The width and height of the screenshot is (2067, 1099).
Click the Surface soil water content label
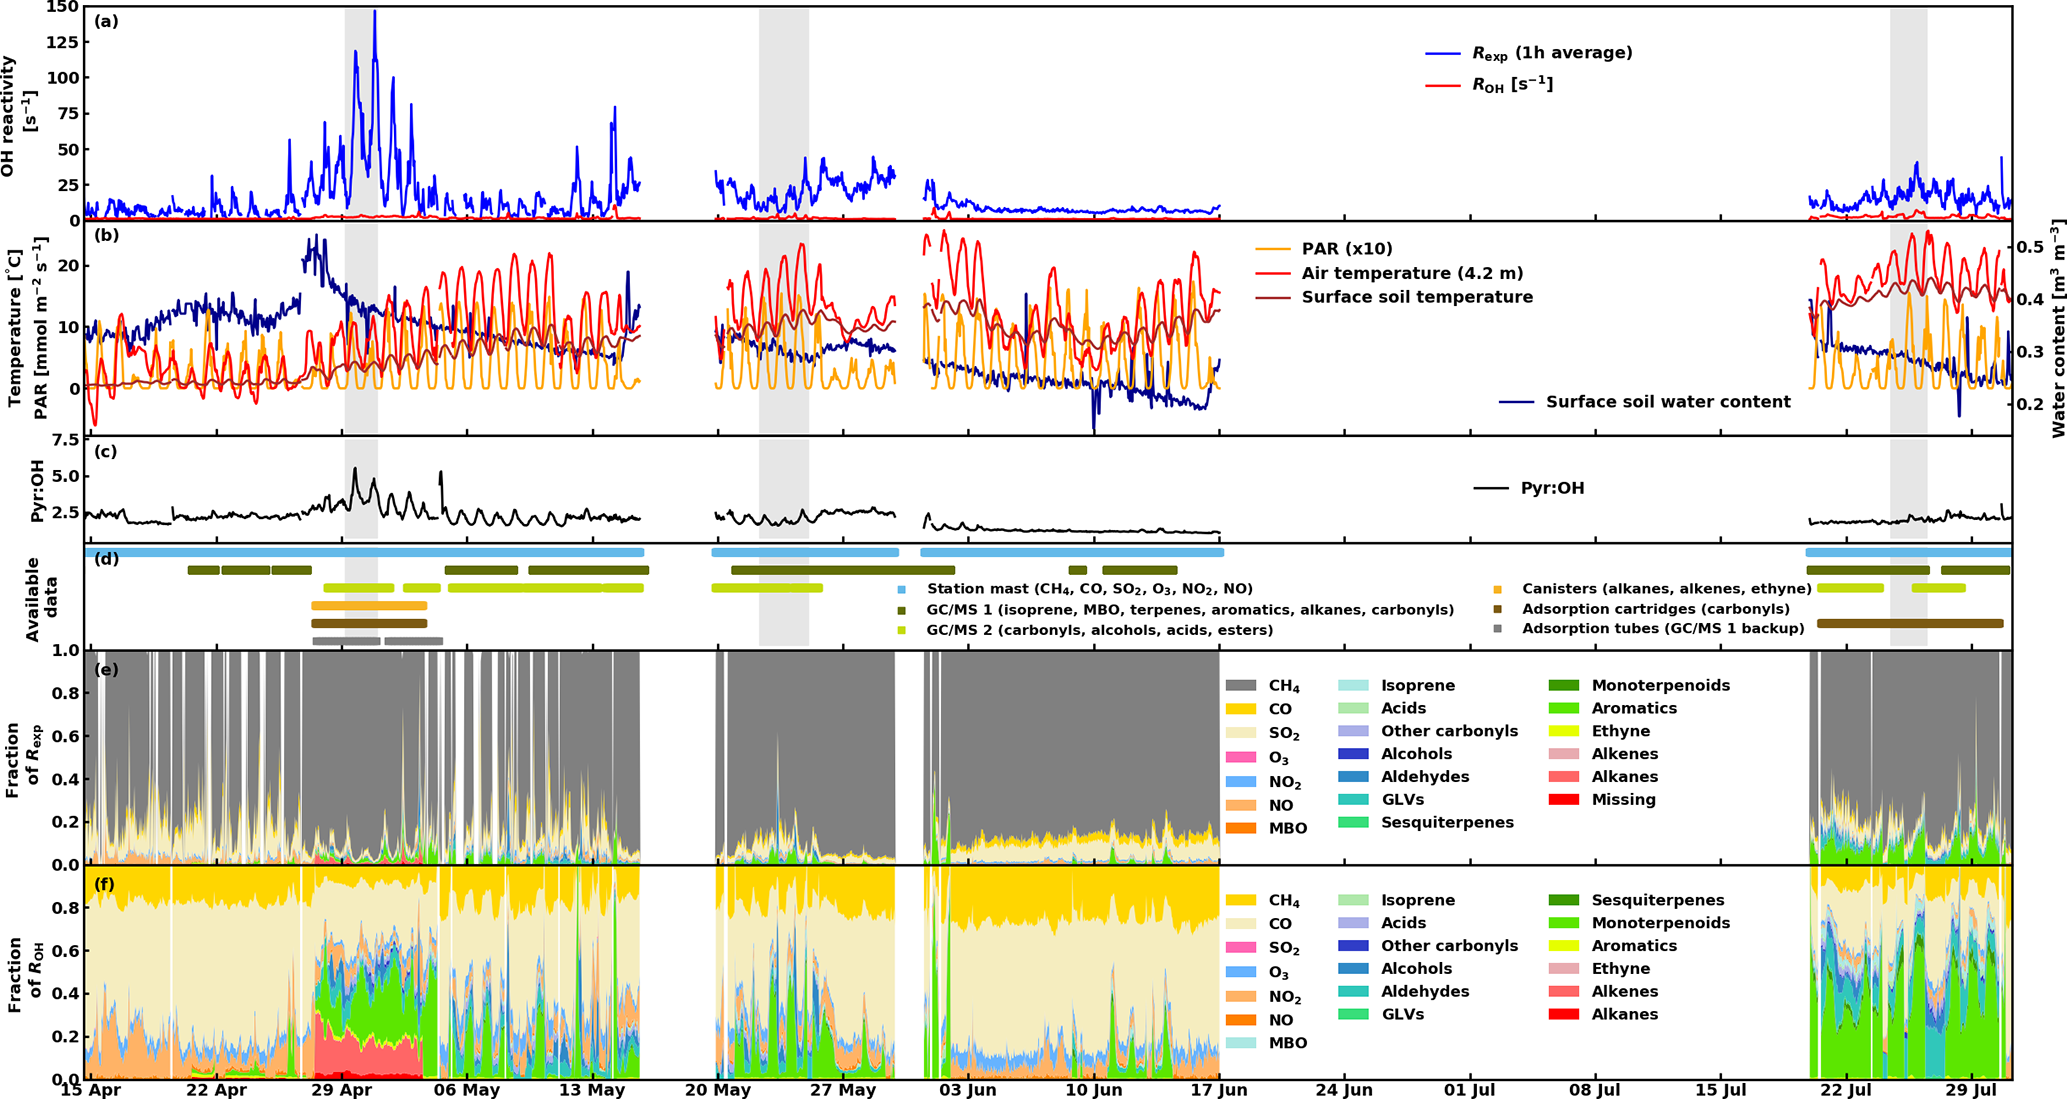coord(1668,402)
